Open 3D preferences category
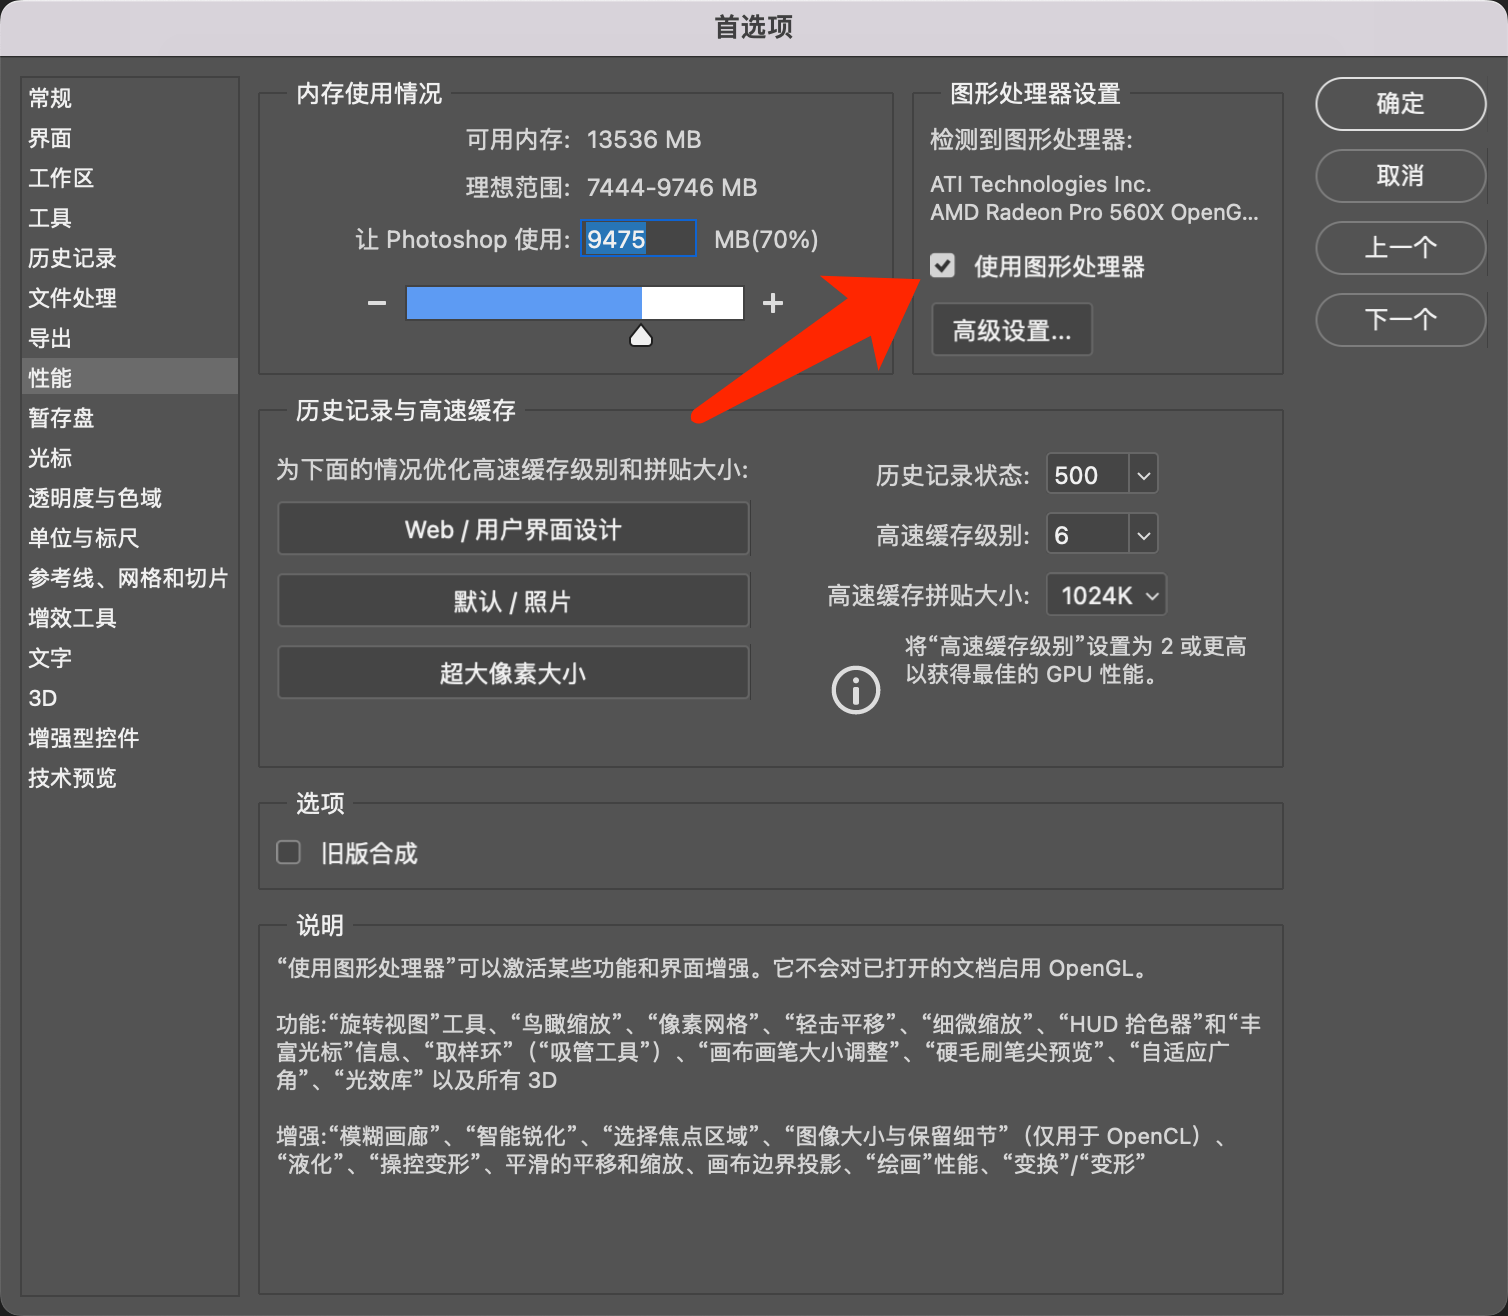1508x1316 pixels. (x=130, y=698)
